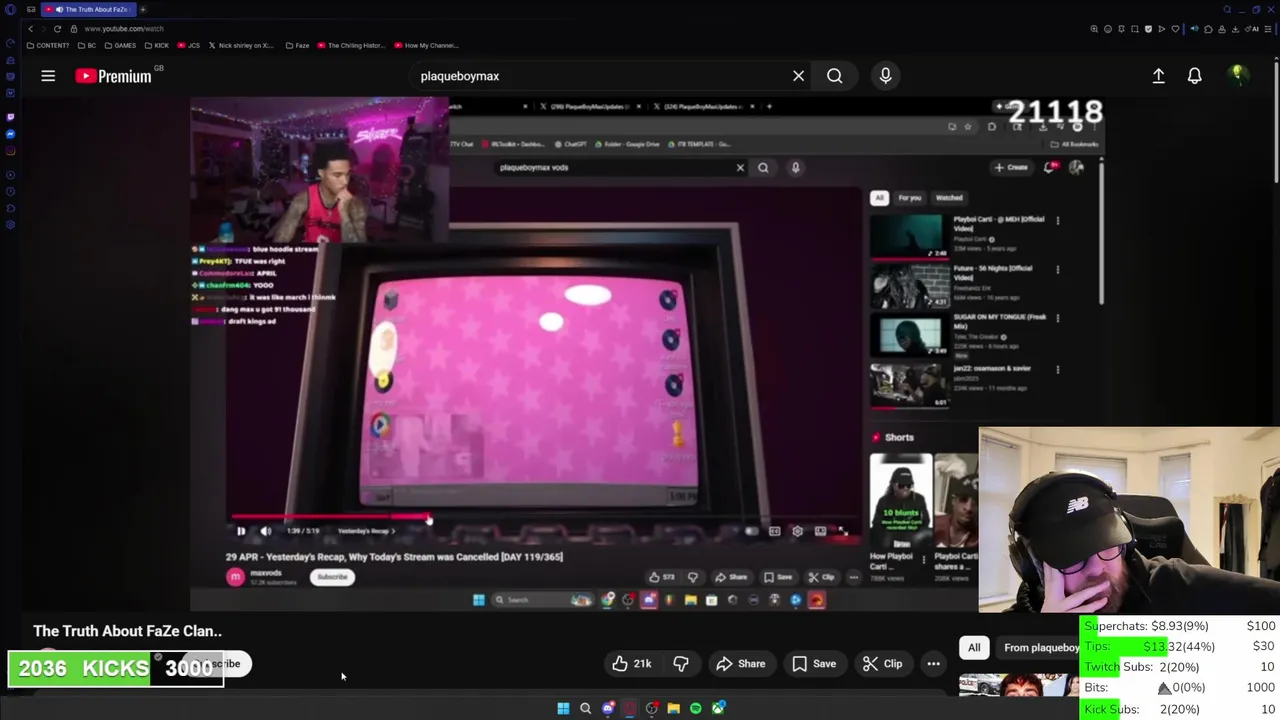Open Spotify from the taskbar
Screen dimensions: 1280x720
[x=696, y=708]
